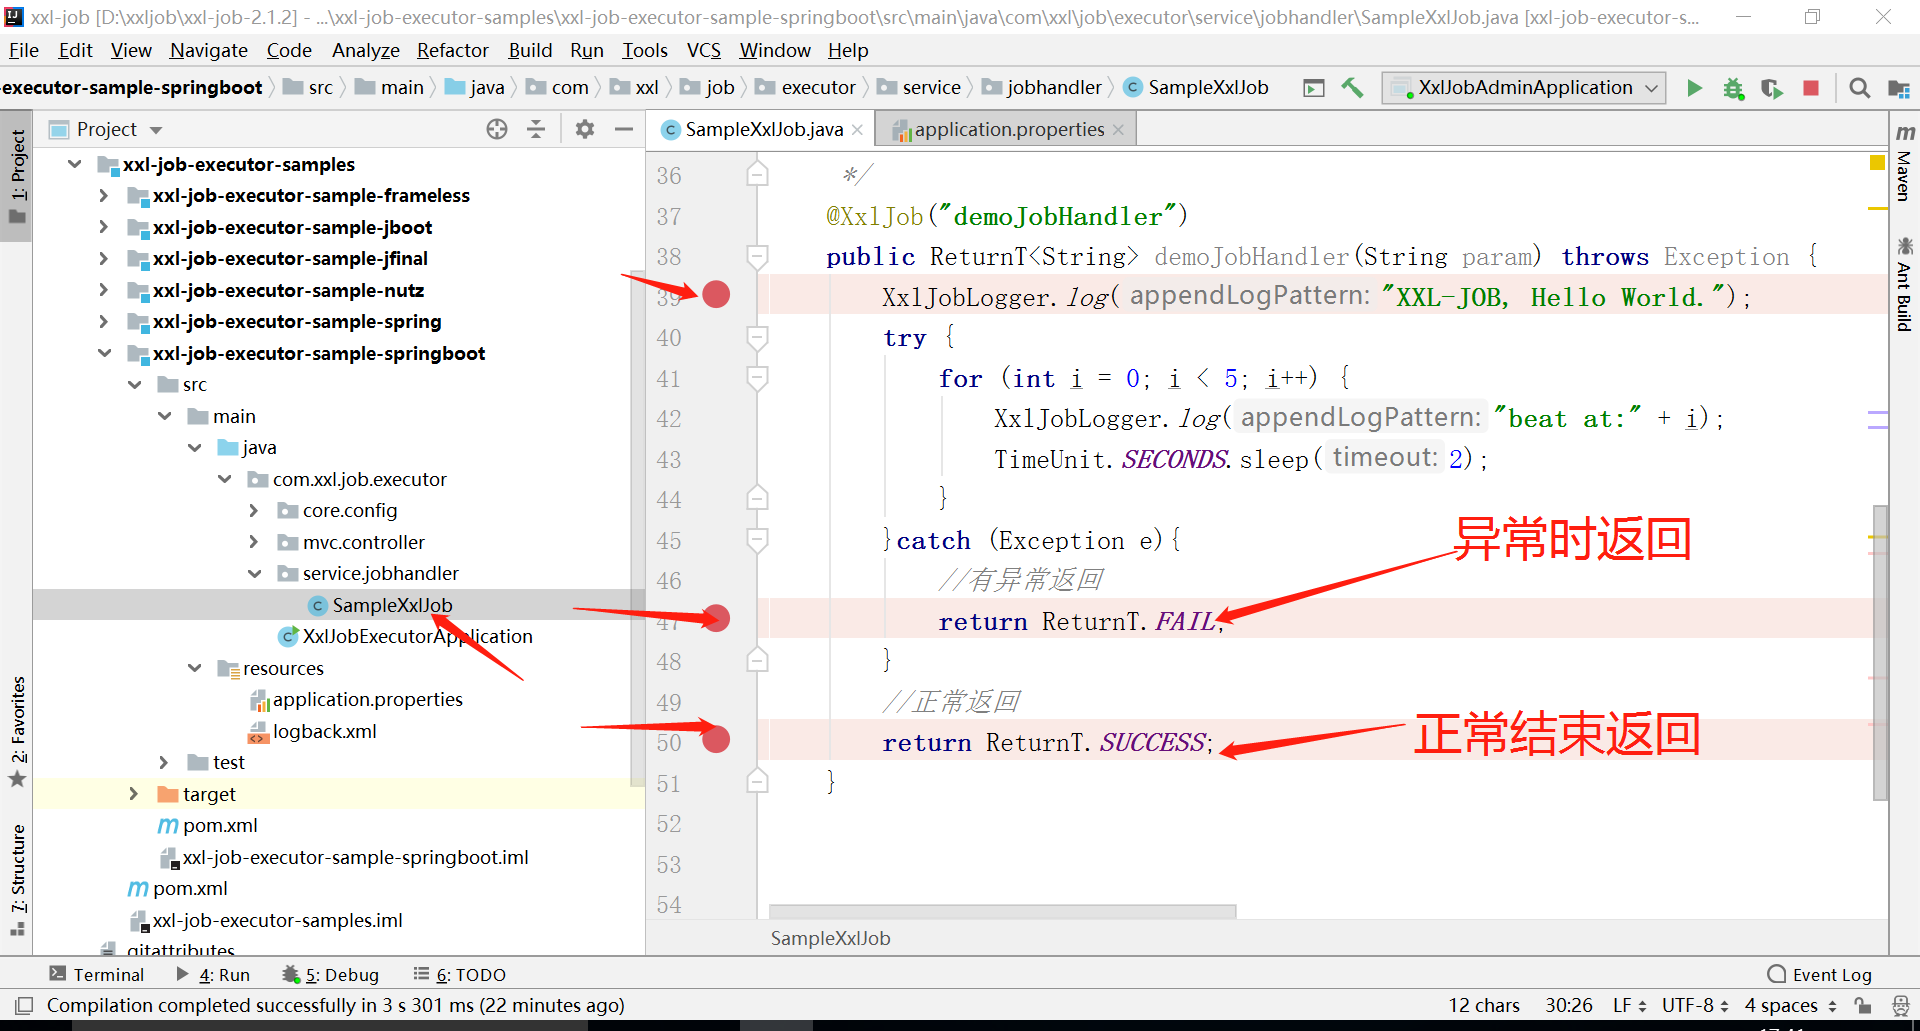
Task: Run with coverage icon in toolbar
Action: [1772, 88]
